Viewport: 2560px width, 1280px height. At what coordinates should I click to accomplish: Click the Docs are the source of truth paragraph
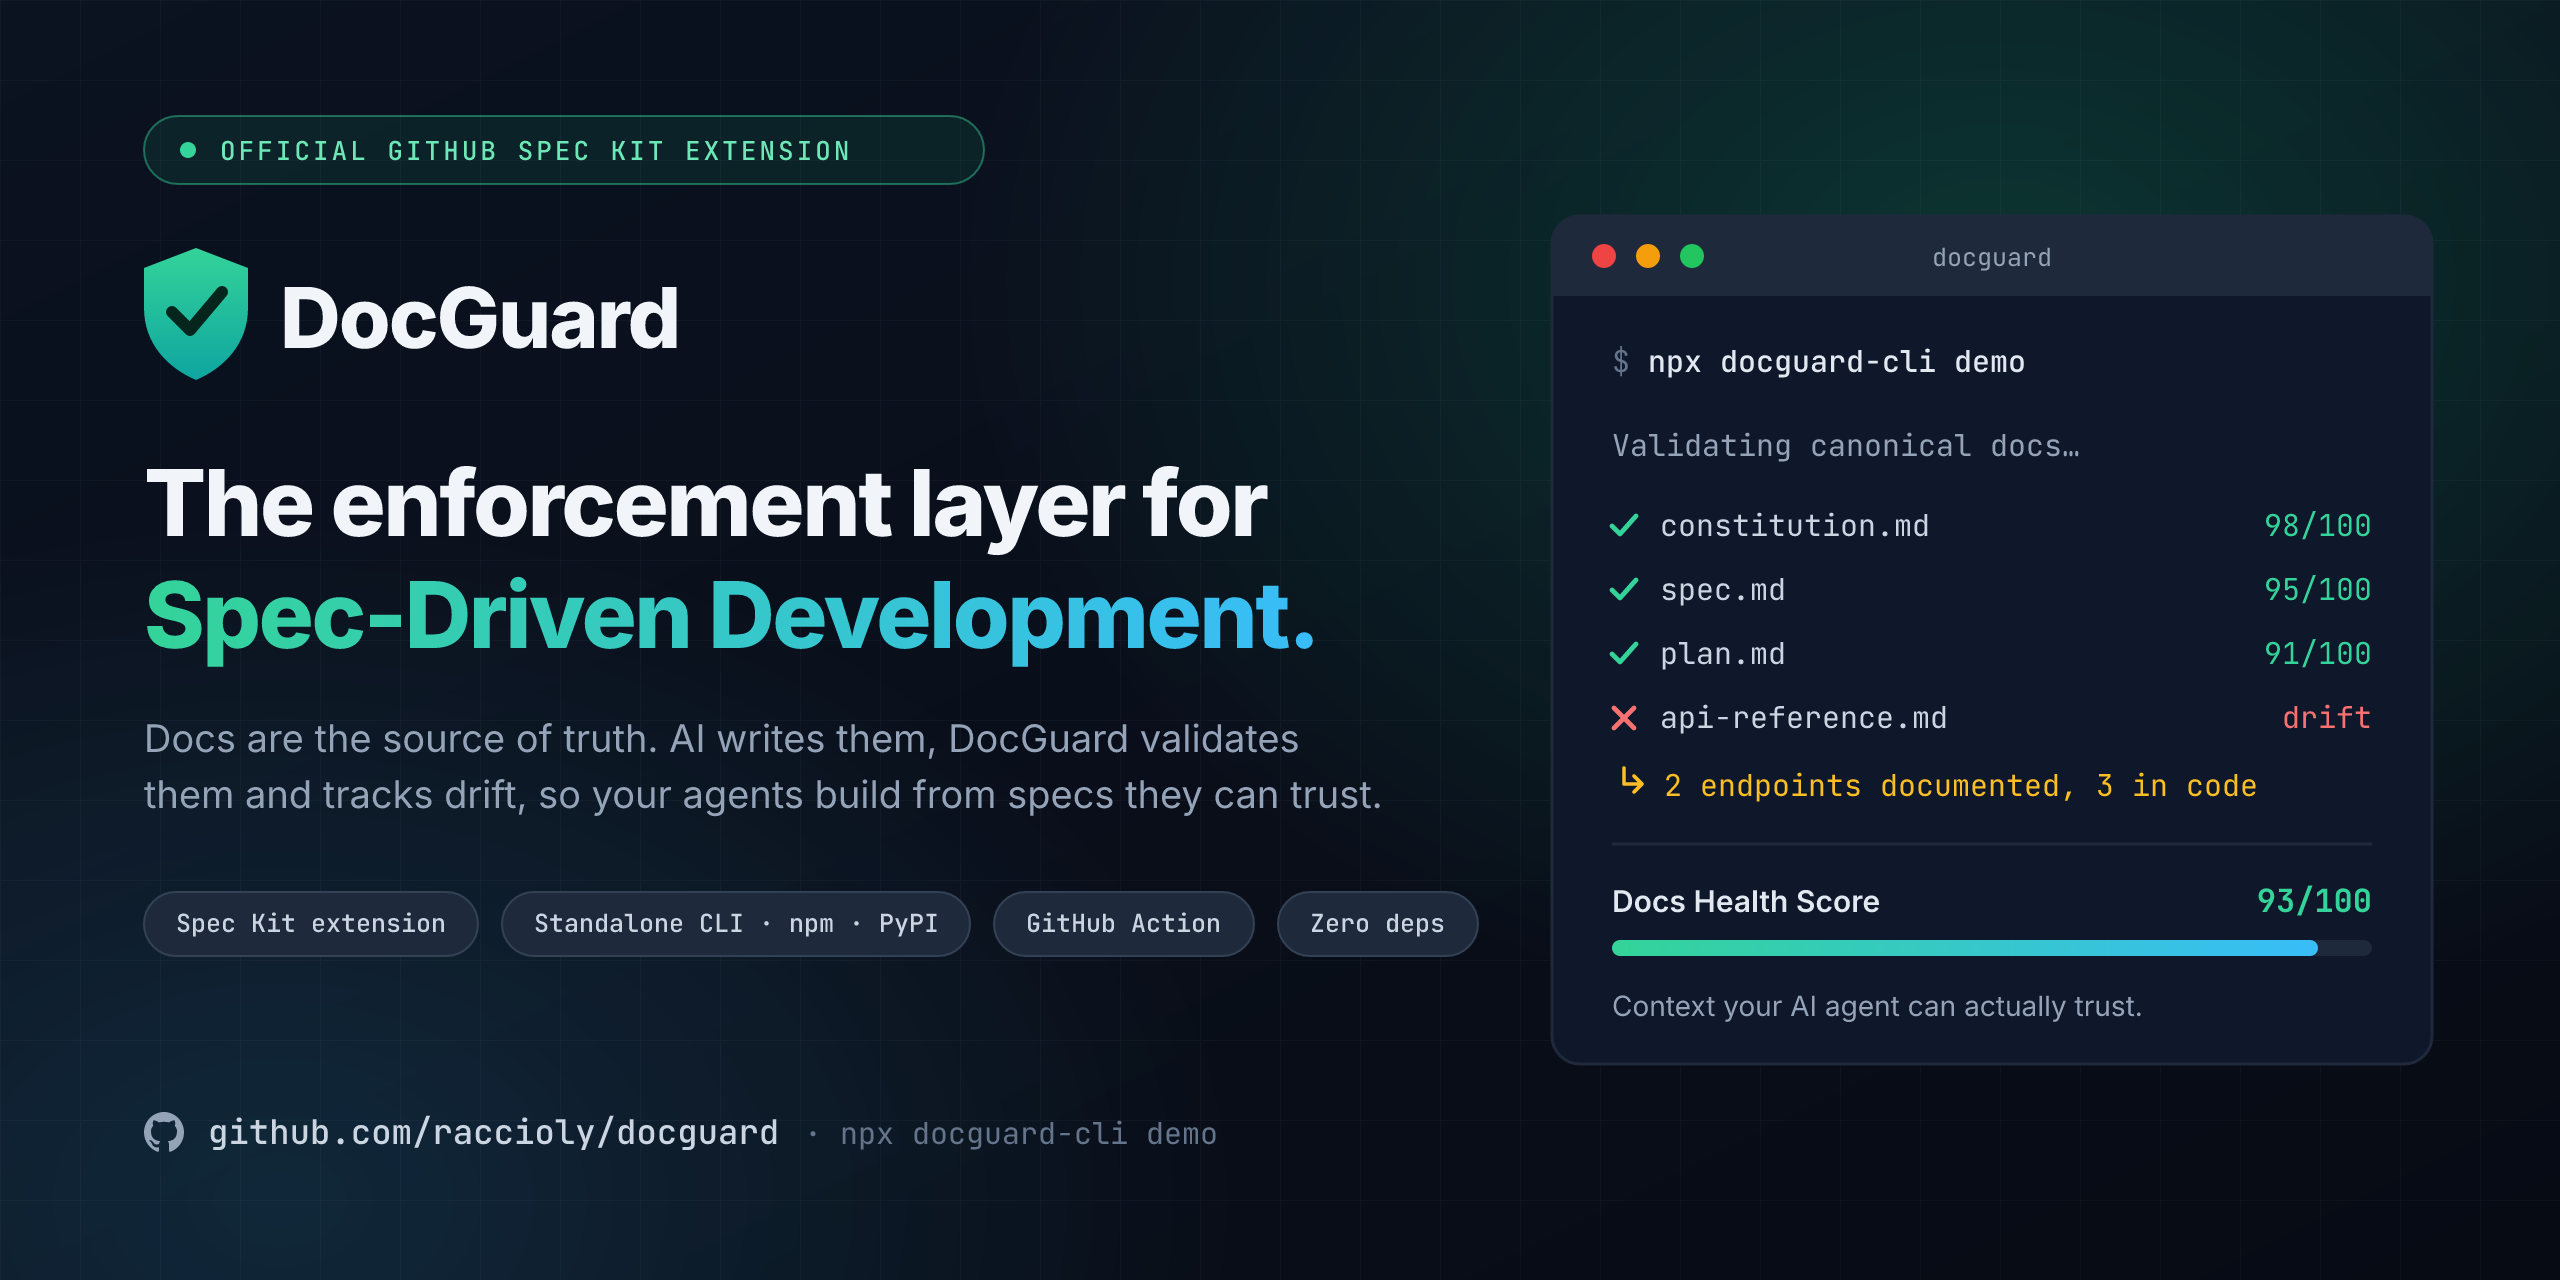point(763,767)
